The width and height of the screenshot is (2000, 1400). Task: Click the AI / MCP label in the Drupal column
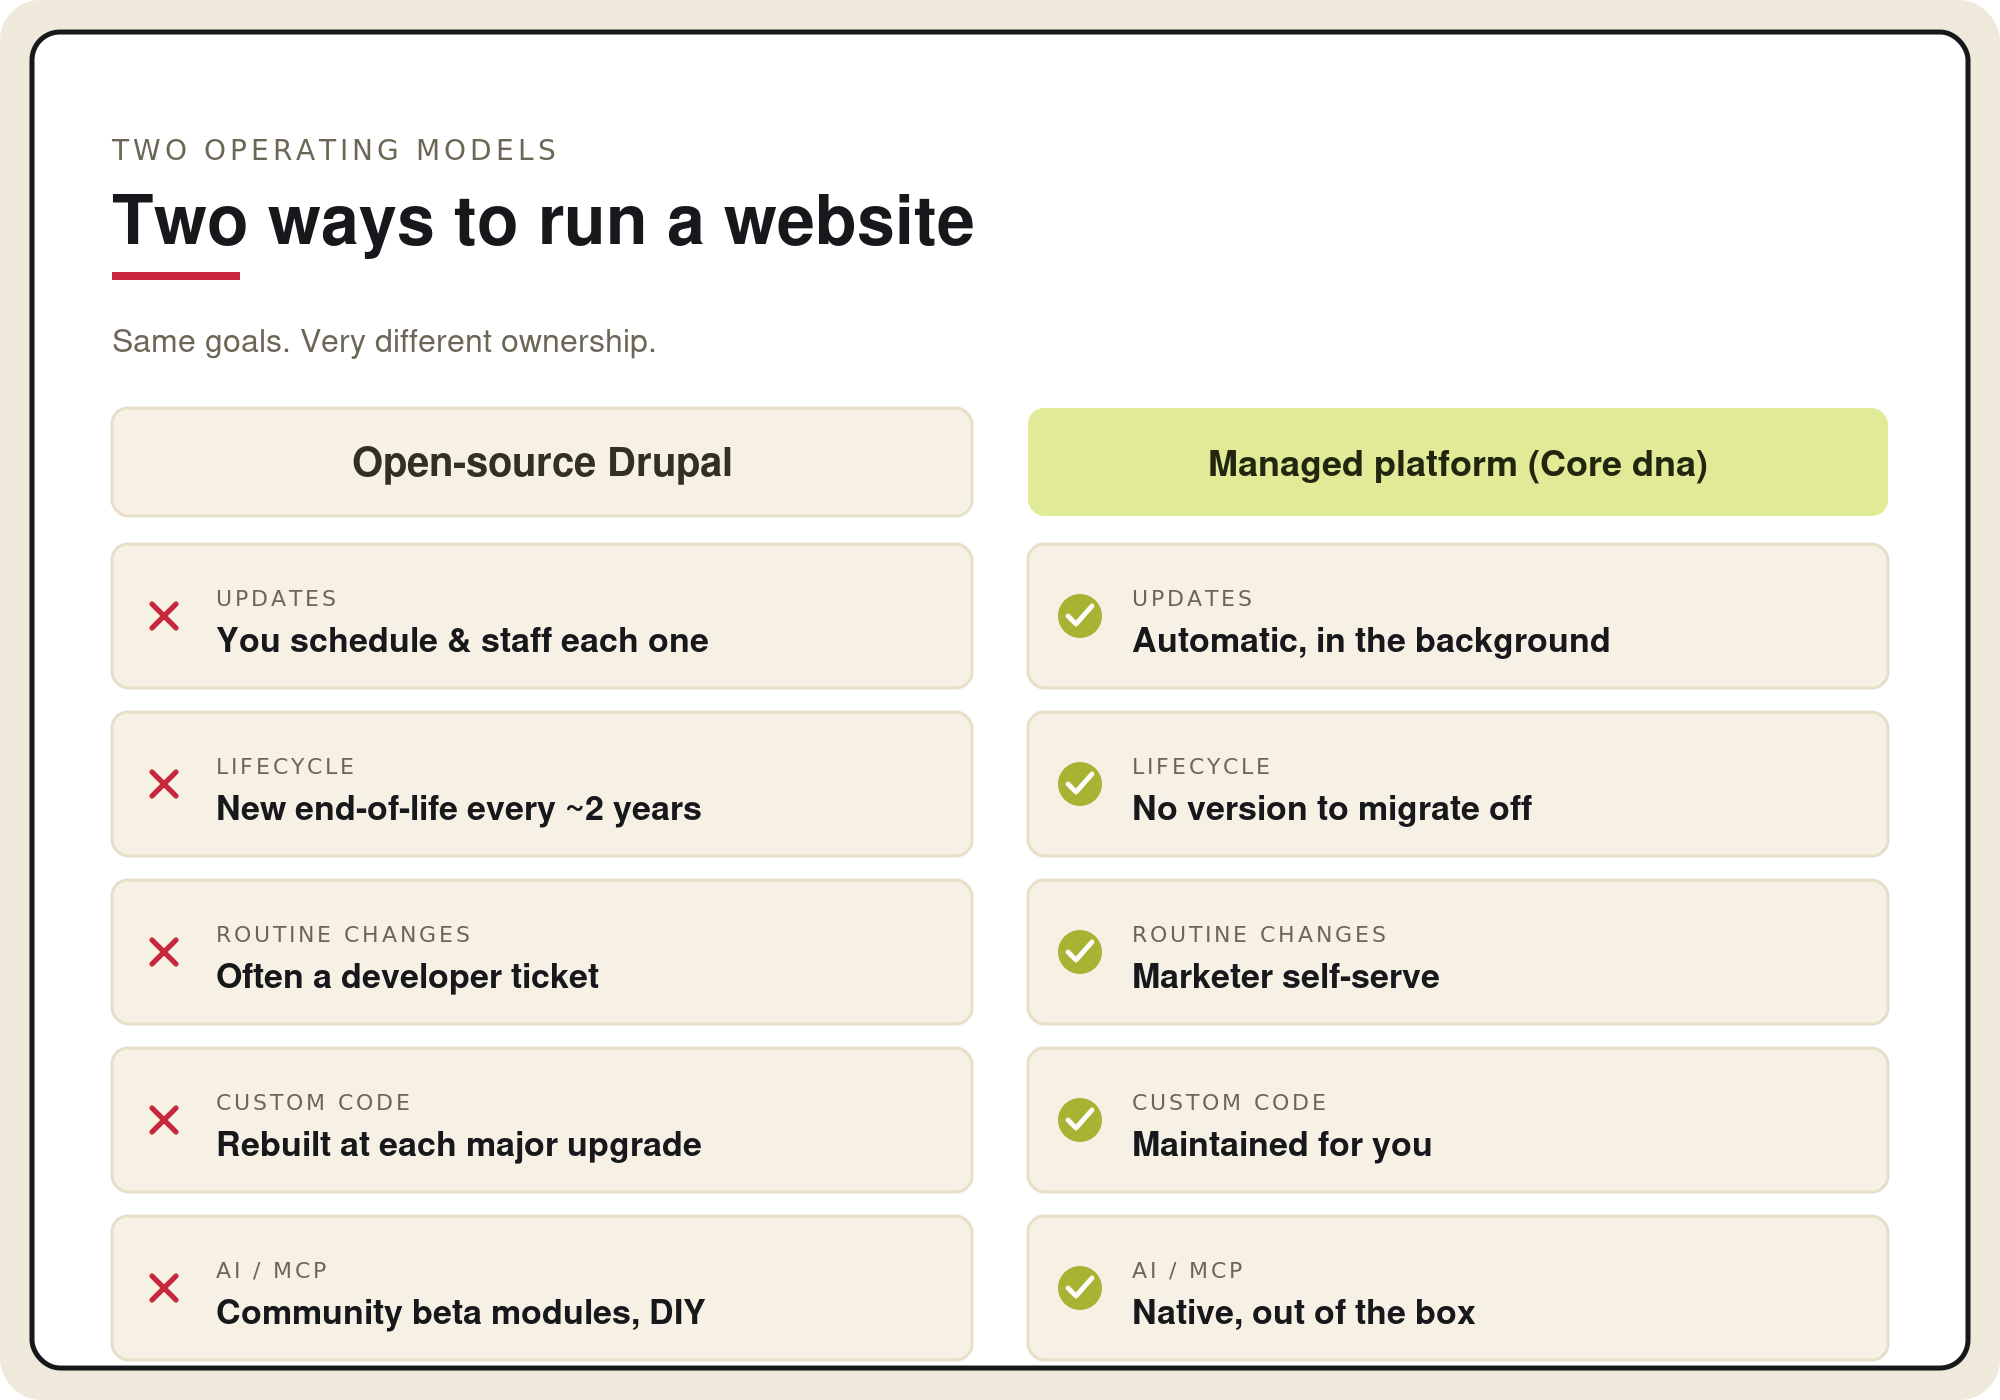pyautogui.click(x=272, y=1270)
